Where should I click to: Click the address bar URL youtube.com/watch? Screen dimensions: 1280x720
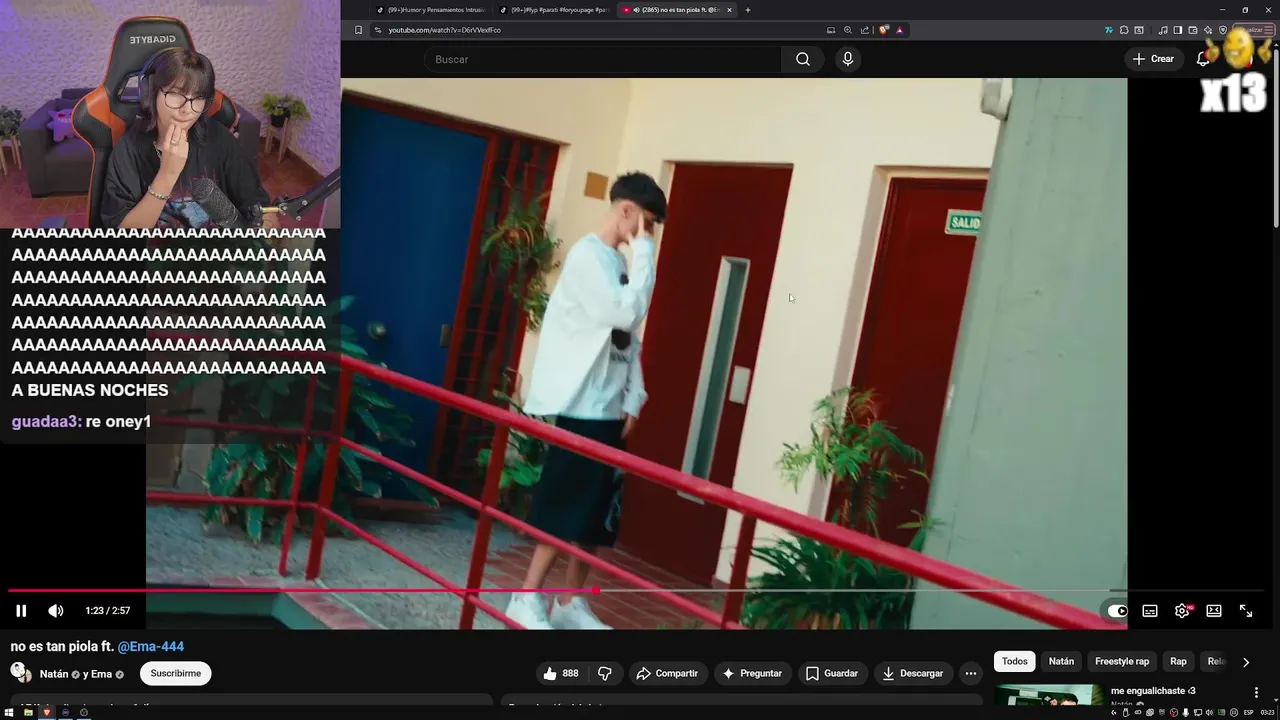[x=445, y=30]
